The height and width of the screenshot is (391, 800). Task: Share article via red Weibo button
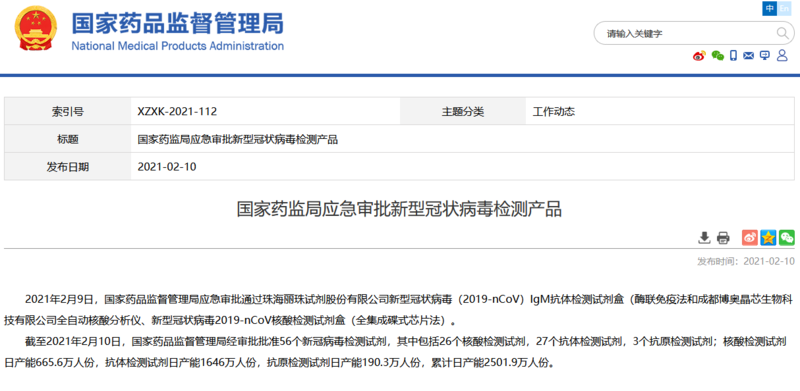tap(749, 237)
